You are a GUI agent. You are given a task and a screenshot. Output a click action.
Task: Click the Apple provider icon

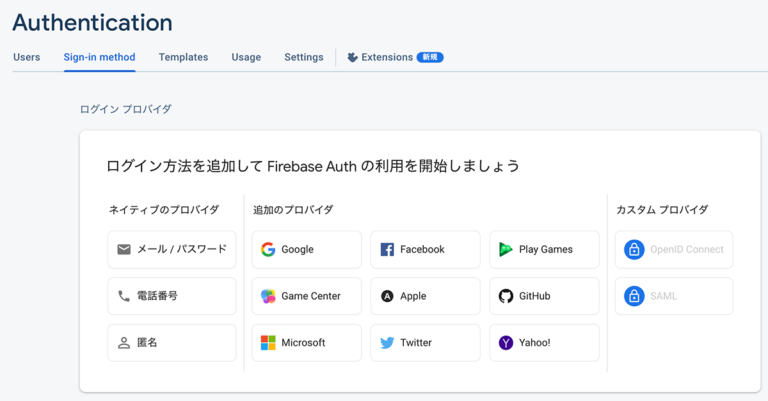(387, 296)
